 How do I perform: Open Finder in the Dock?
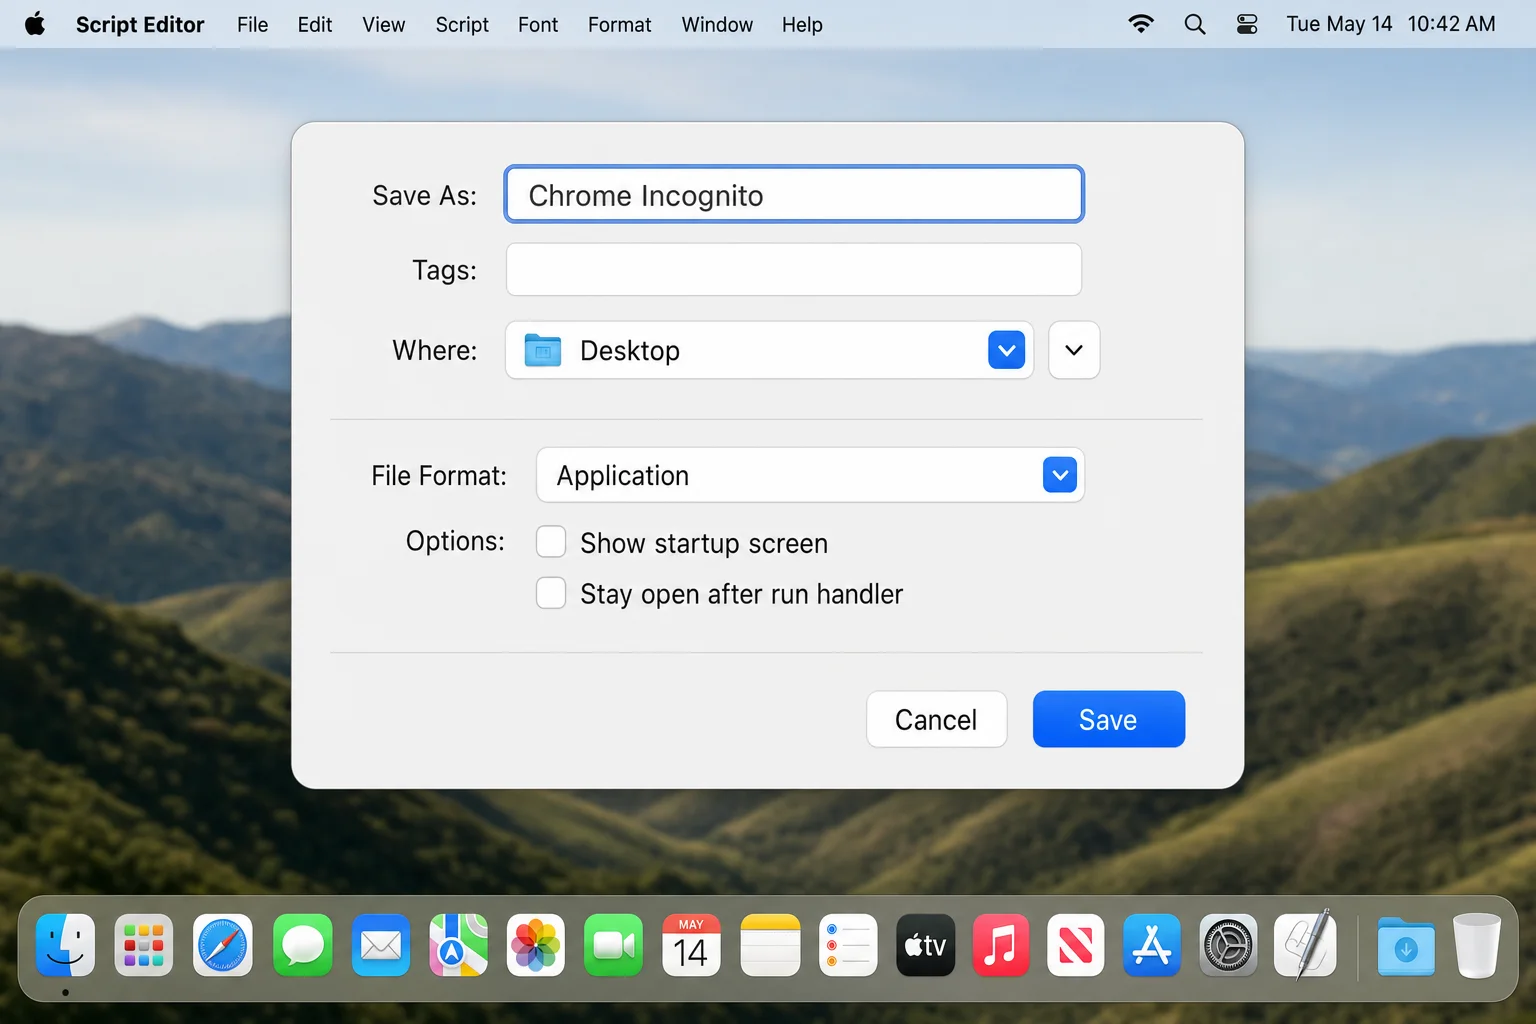coord(66,945)
